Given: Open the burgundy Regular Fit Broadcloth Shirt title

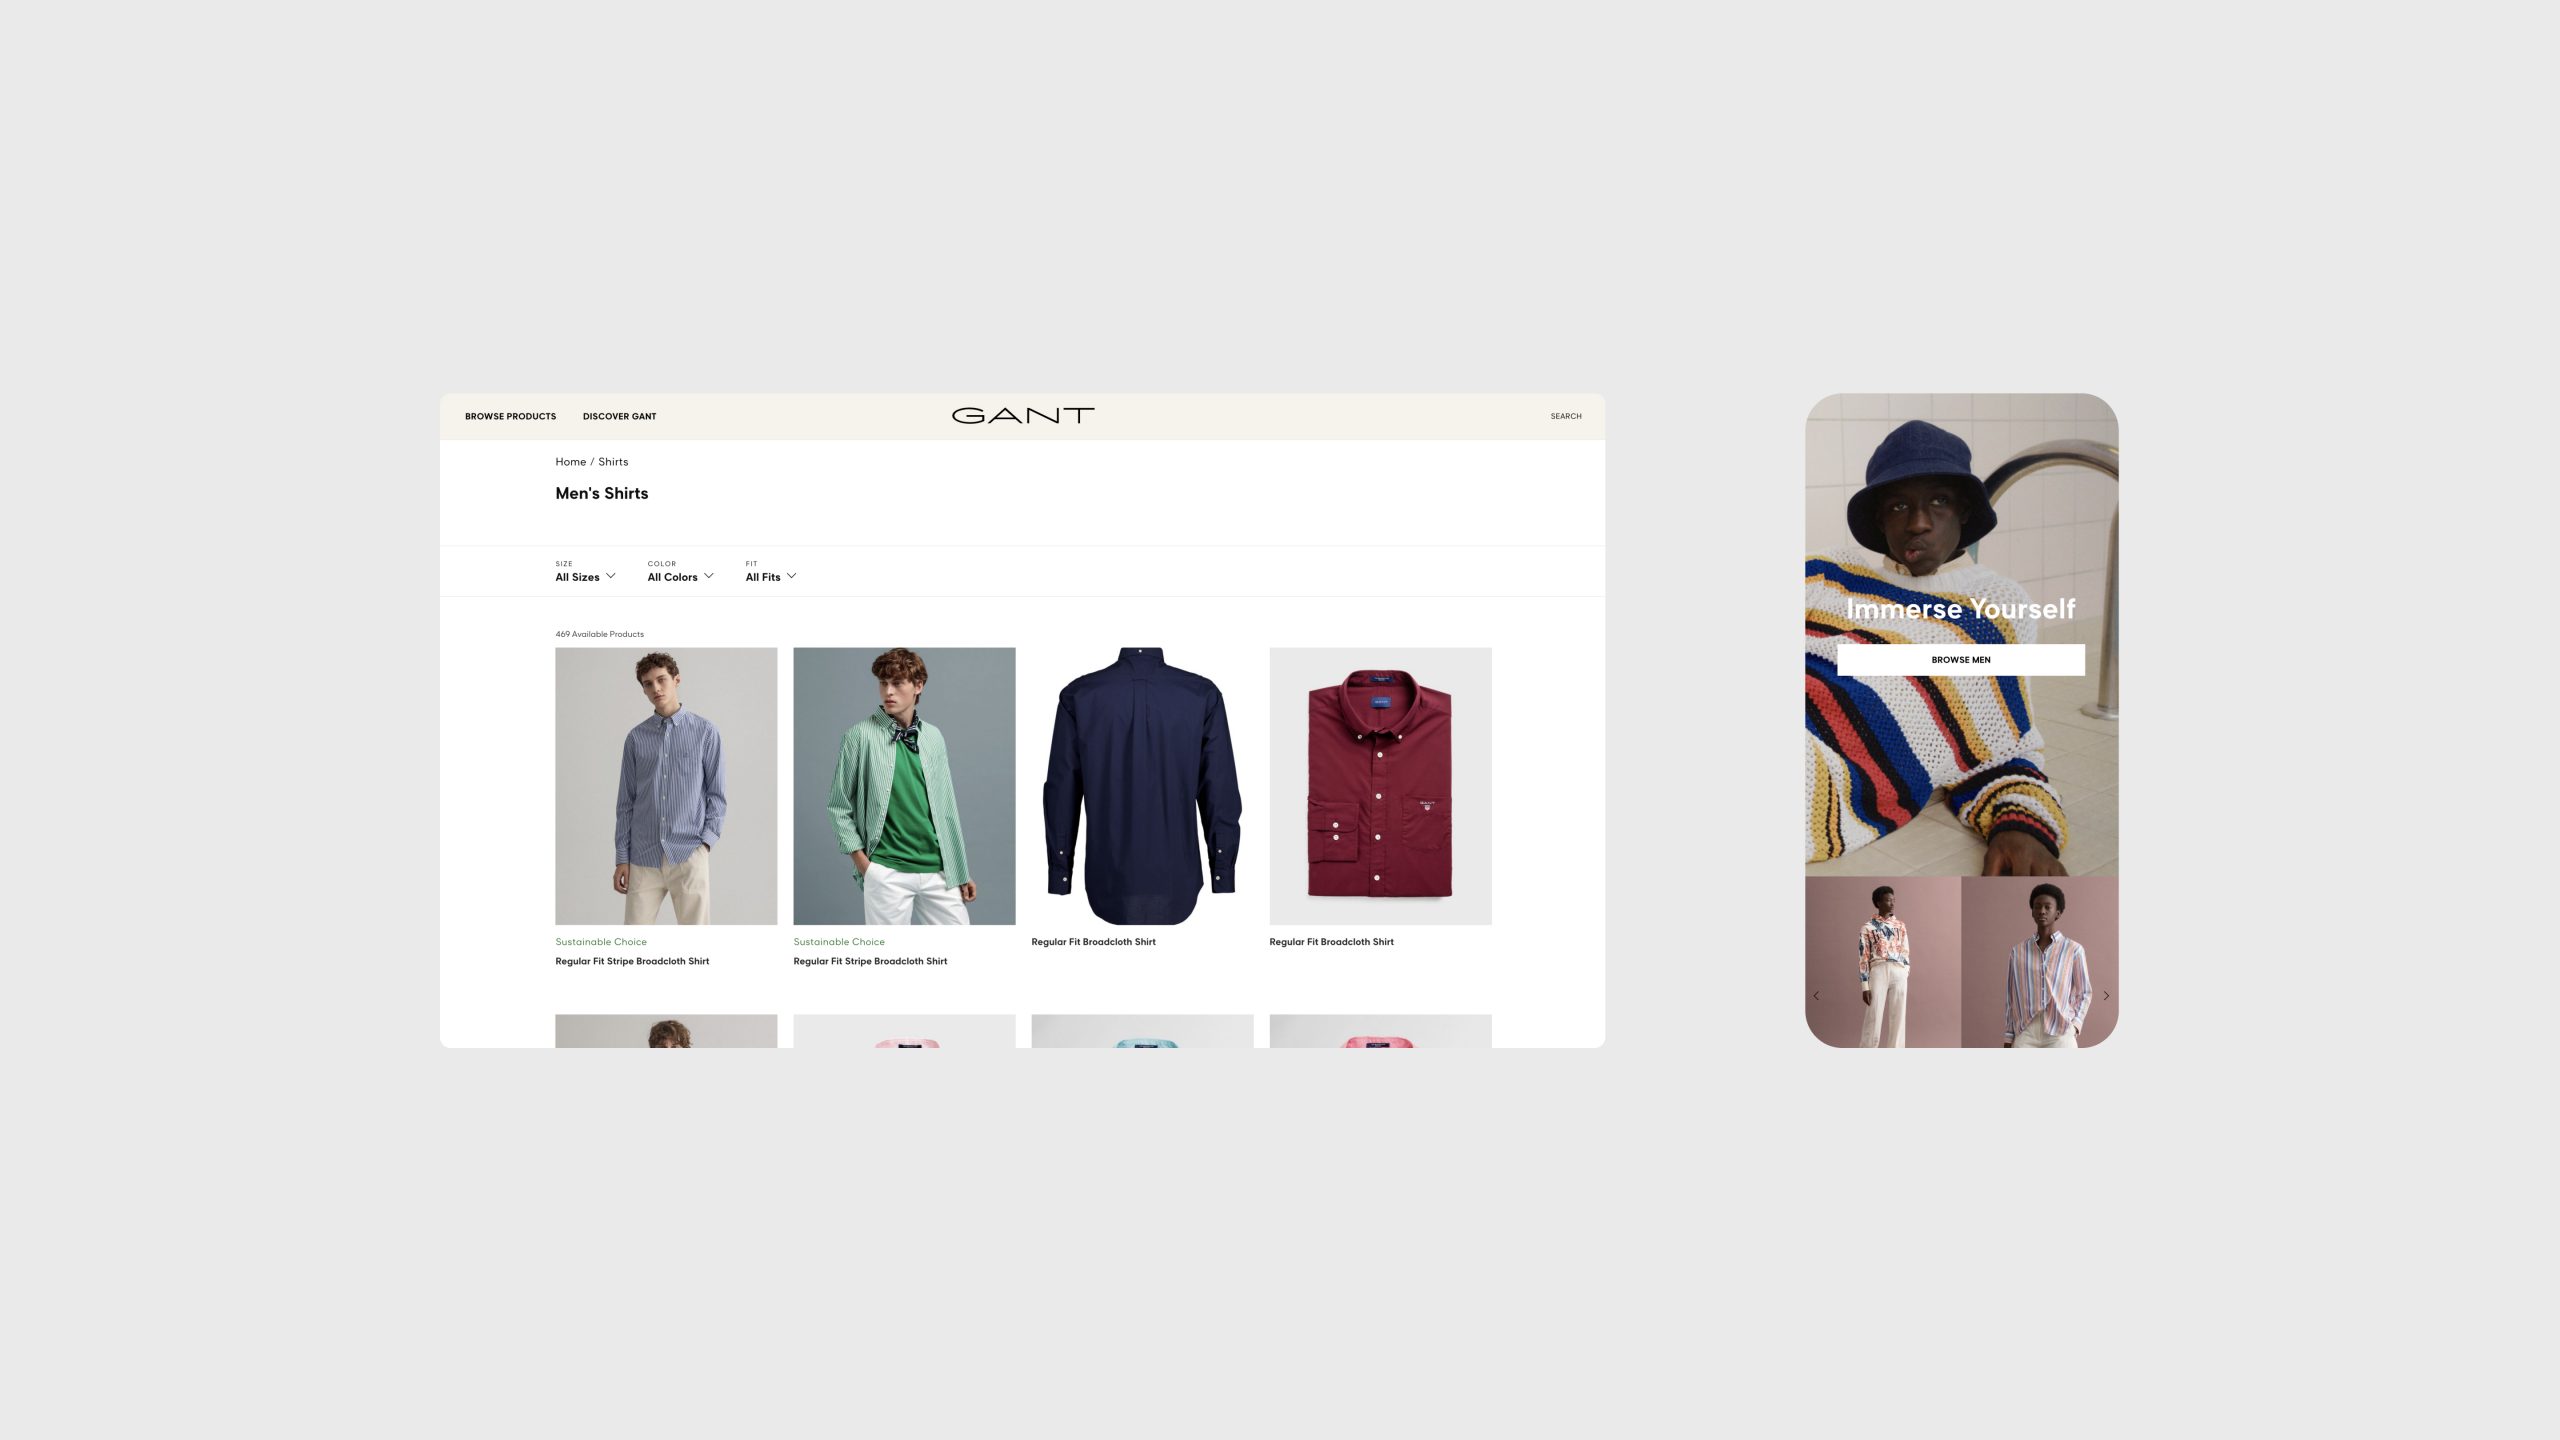Looking at the screenshot, I should click(x=1331, y=942).
